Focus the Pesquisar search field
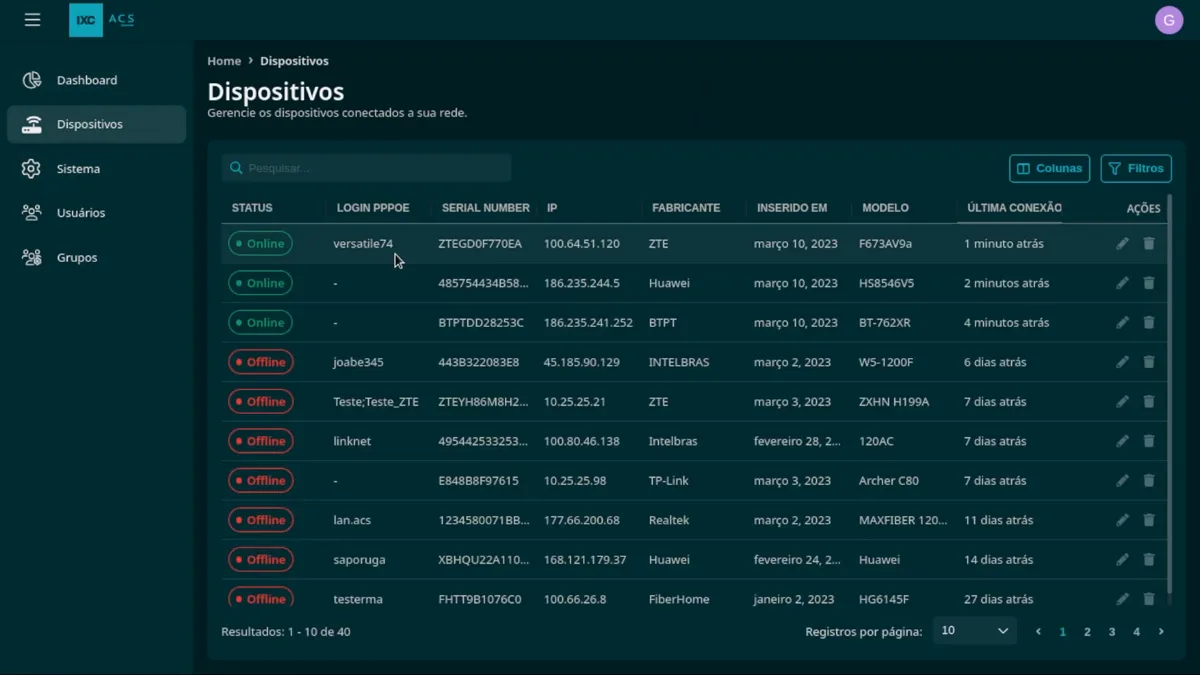This screenshot has width=1200, height=675. [366, 168]
